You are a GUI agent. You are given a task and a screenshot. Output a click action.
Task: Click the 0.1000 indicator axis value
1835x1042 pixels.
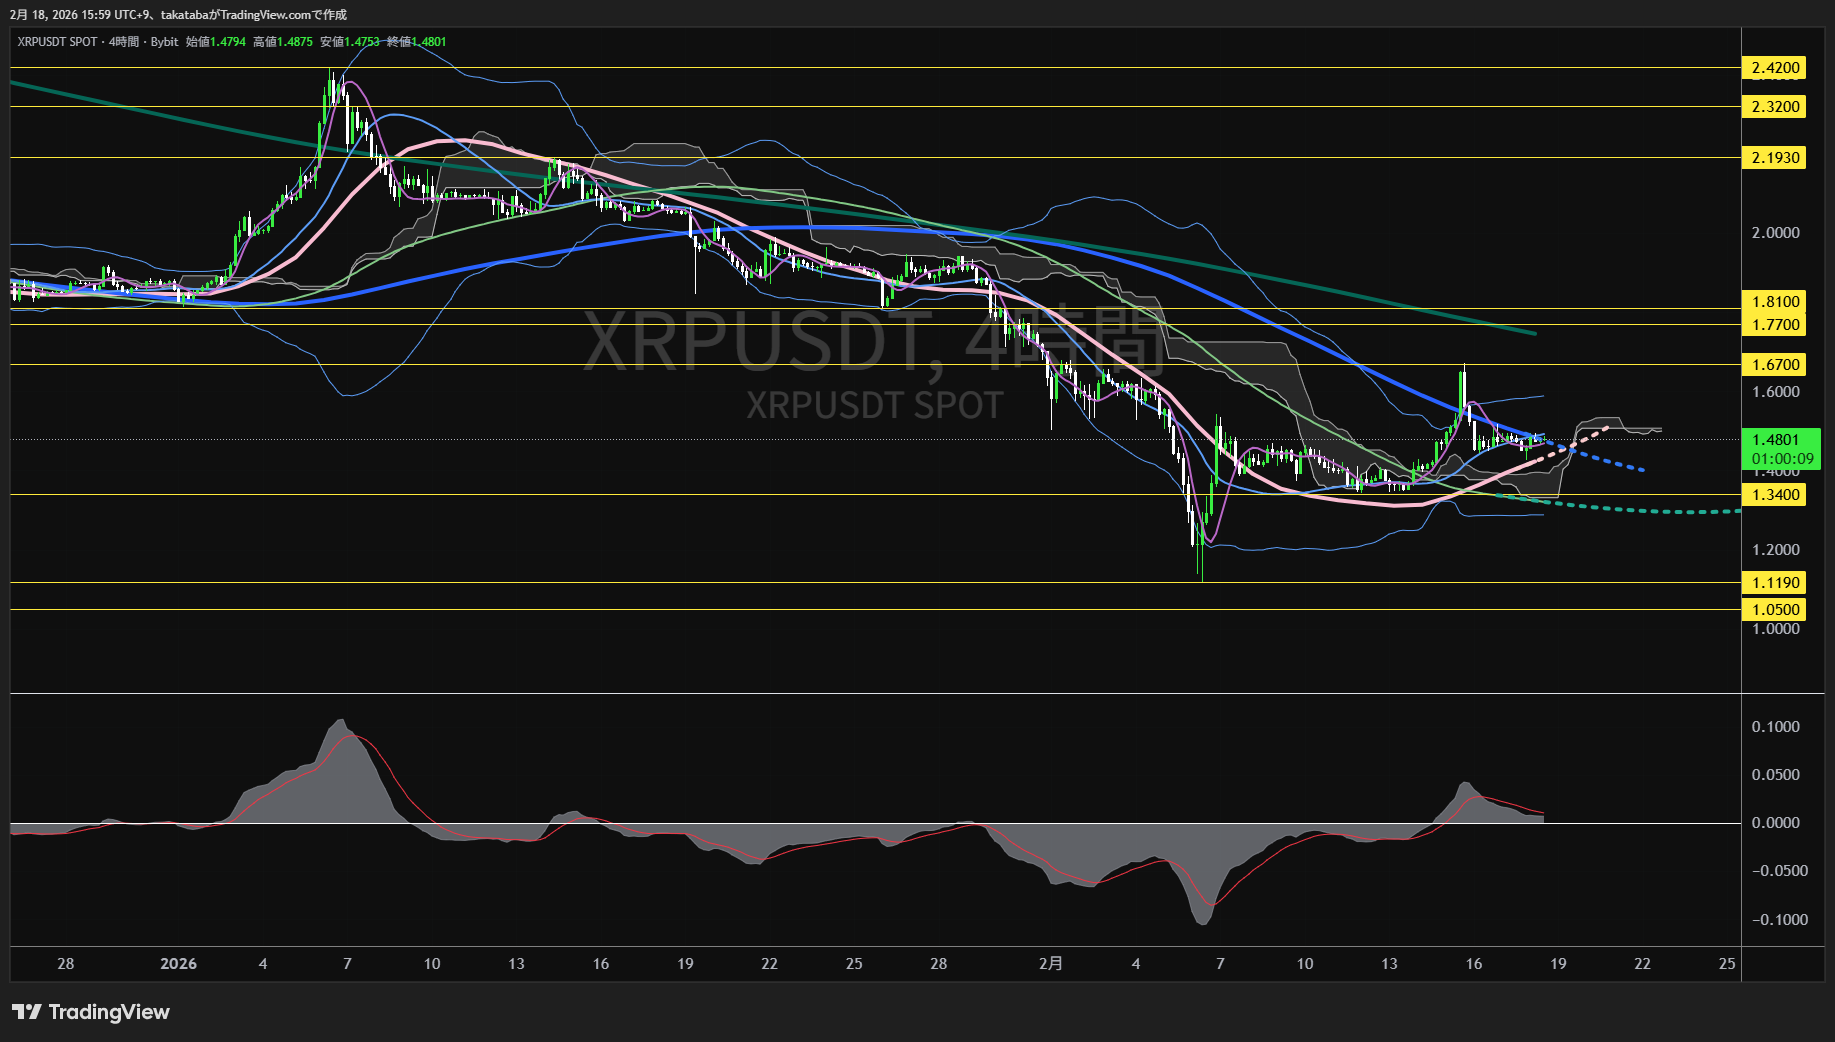pos(1775,727)
